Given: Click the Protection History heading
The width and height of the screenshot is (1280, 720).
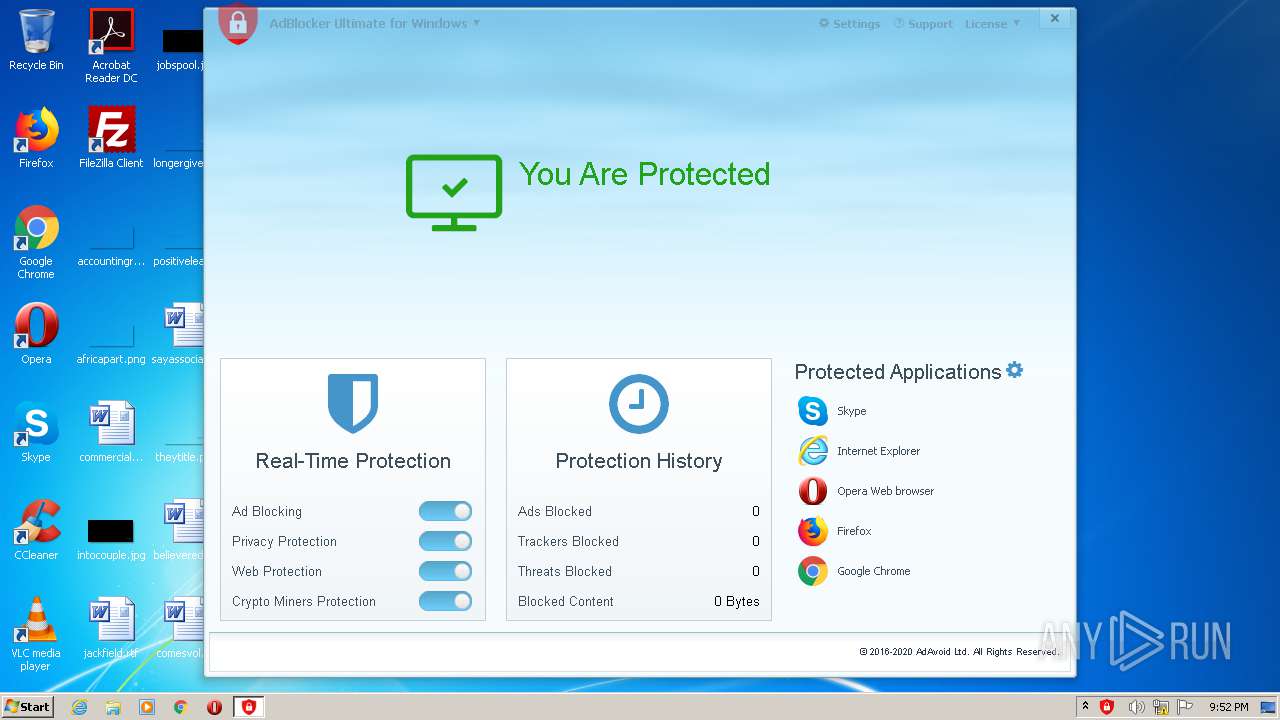Looking at the screenshot, I should click(639, 461).
